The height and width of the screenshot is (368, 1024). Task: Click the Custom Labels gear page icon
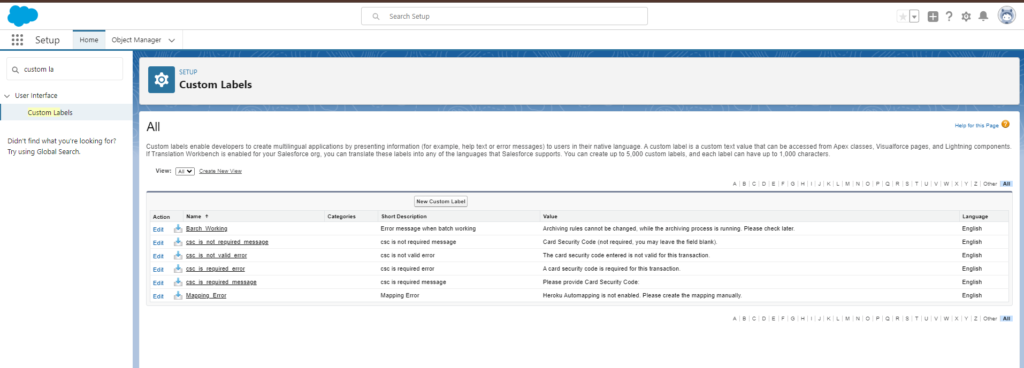point(161,80)
